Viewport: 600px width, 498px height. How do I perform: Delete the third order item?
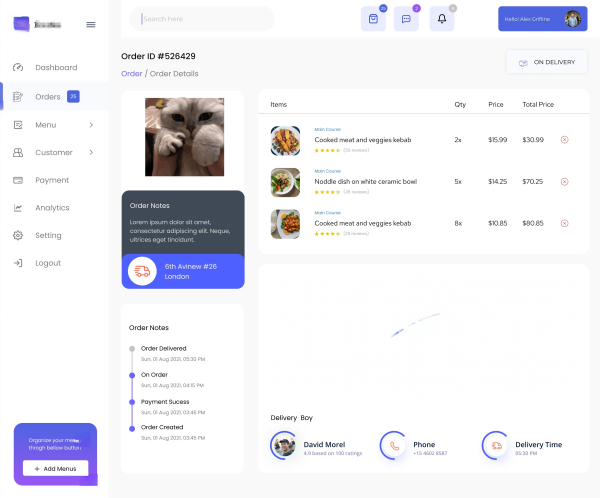pyautogui.click(x=564, y=223)
